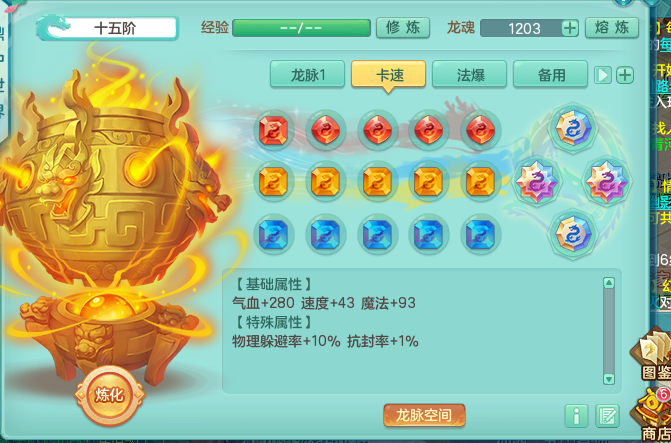Switch to the 龙脉1 tab
The image size is (671, 443).
(x=307, y=74)
